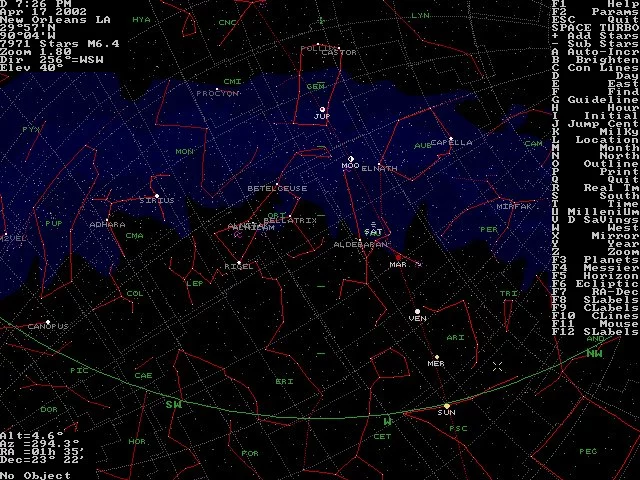Viewport: 640px width, 480px height.
Task: Select J Jump Cent command
Action: click(x=596, y=124)
